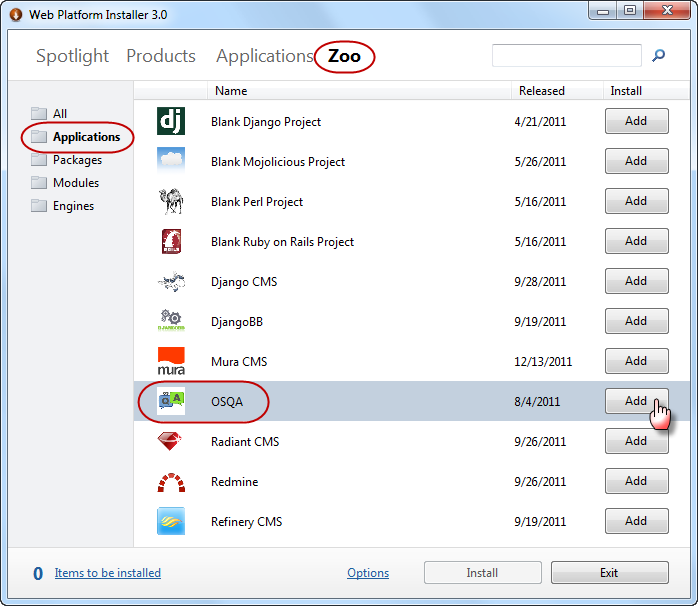This screenshot has height=606, width=698.
Task: Add Radiant CMS
Action: click(637, 441)
